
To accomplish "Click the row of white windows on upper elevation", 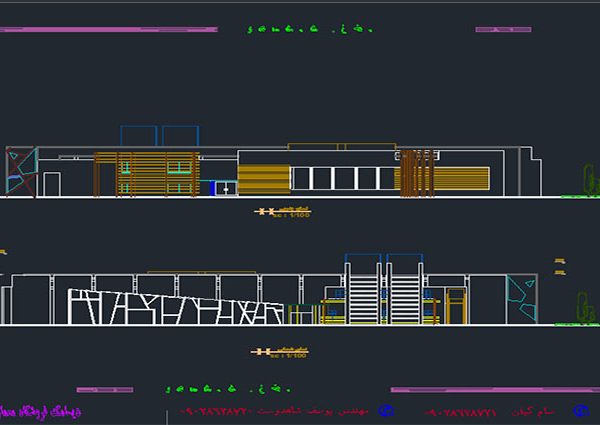I will (x=344, y=178).
